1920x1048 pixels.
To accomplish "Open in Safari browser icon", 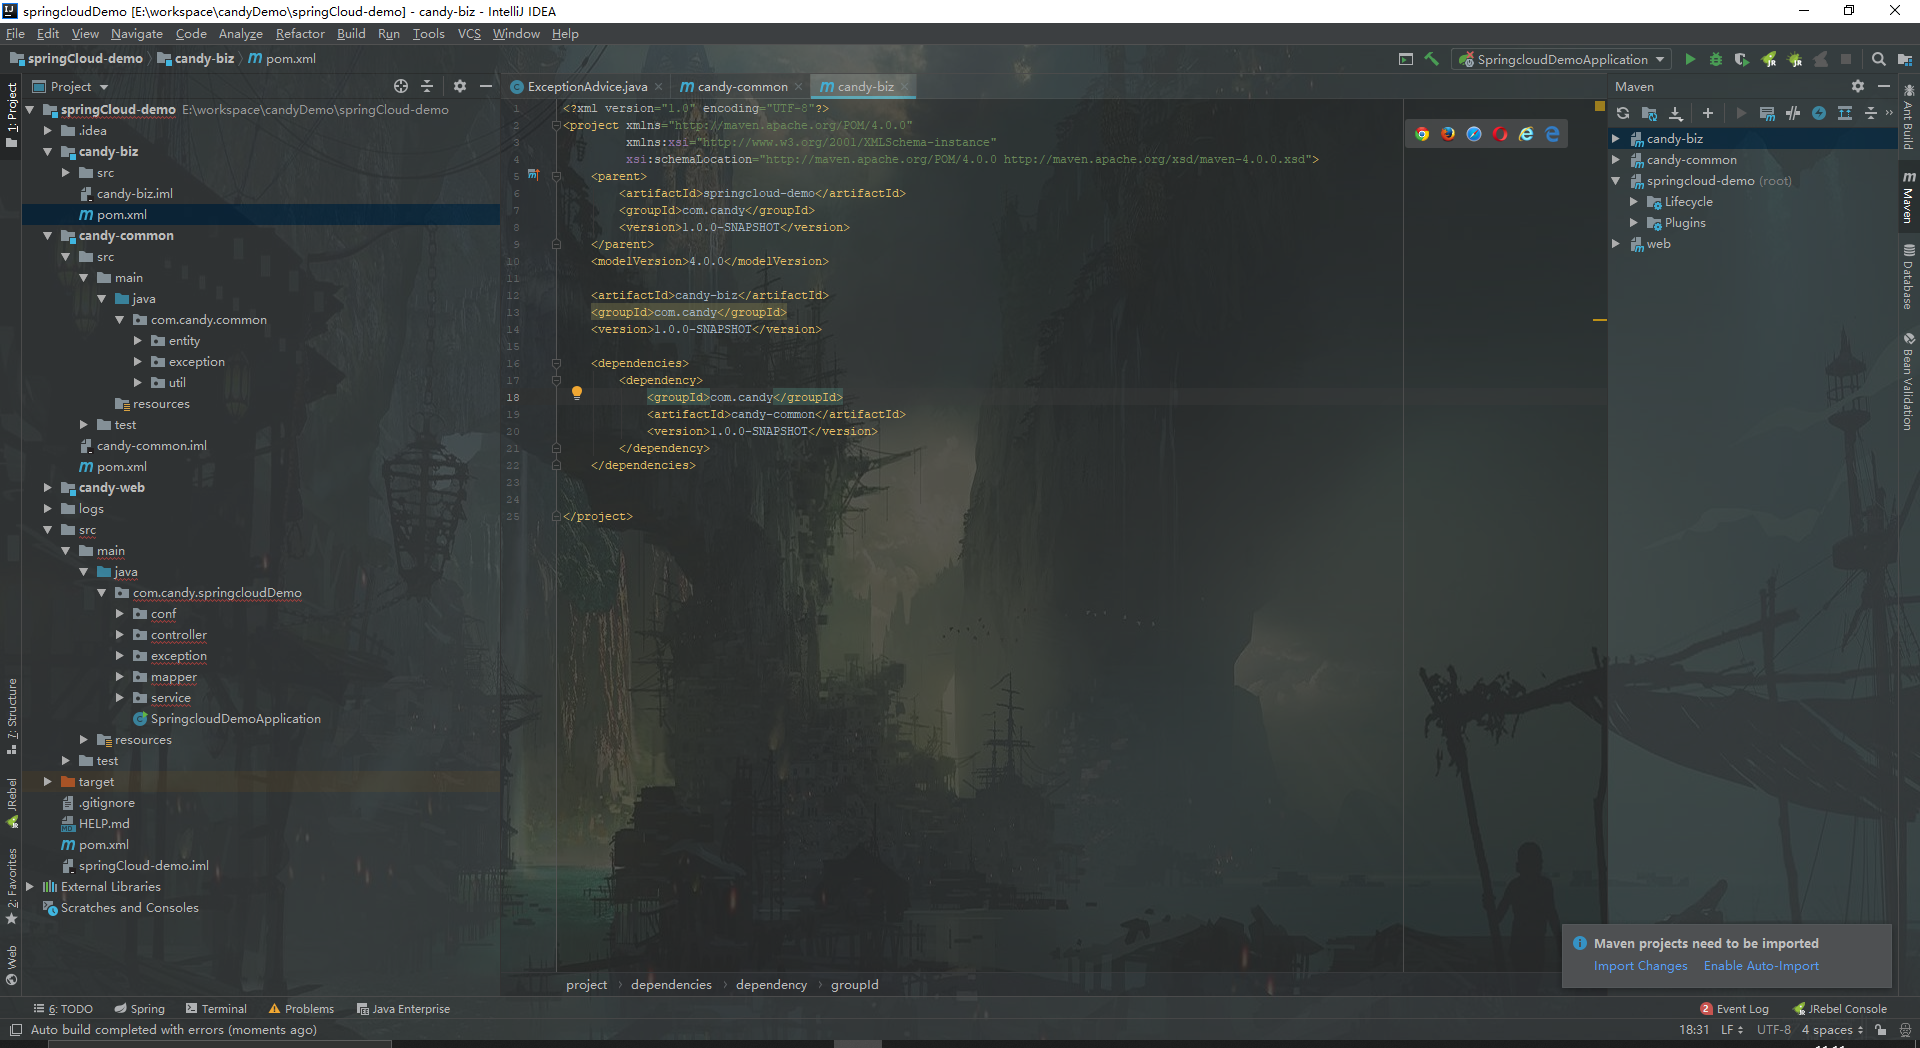I will tap(1474, 134).
